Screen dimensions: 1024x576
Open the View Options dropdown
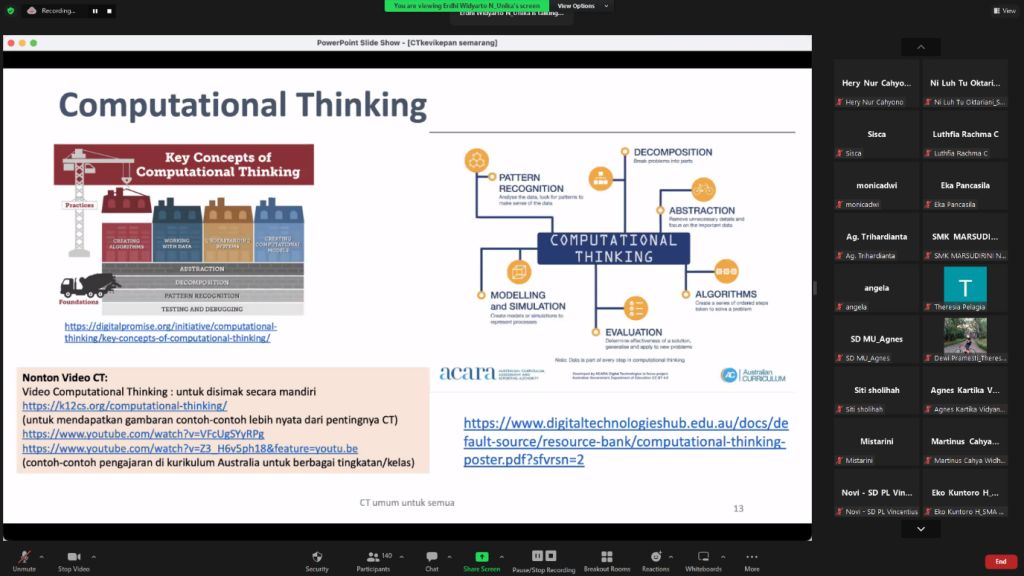[579, 6]
